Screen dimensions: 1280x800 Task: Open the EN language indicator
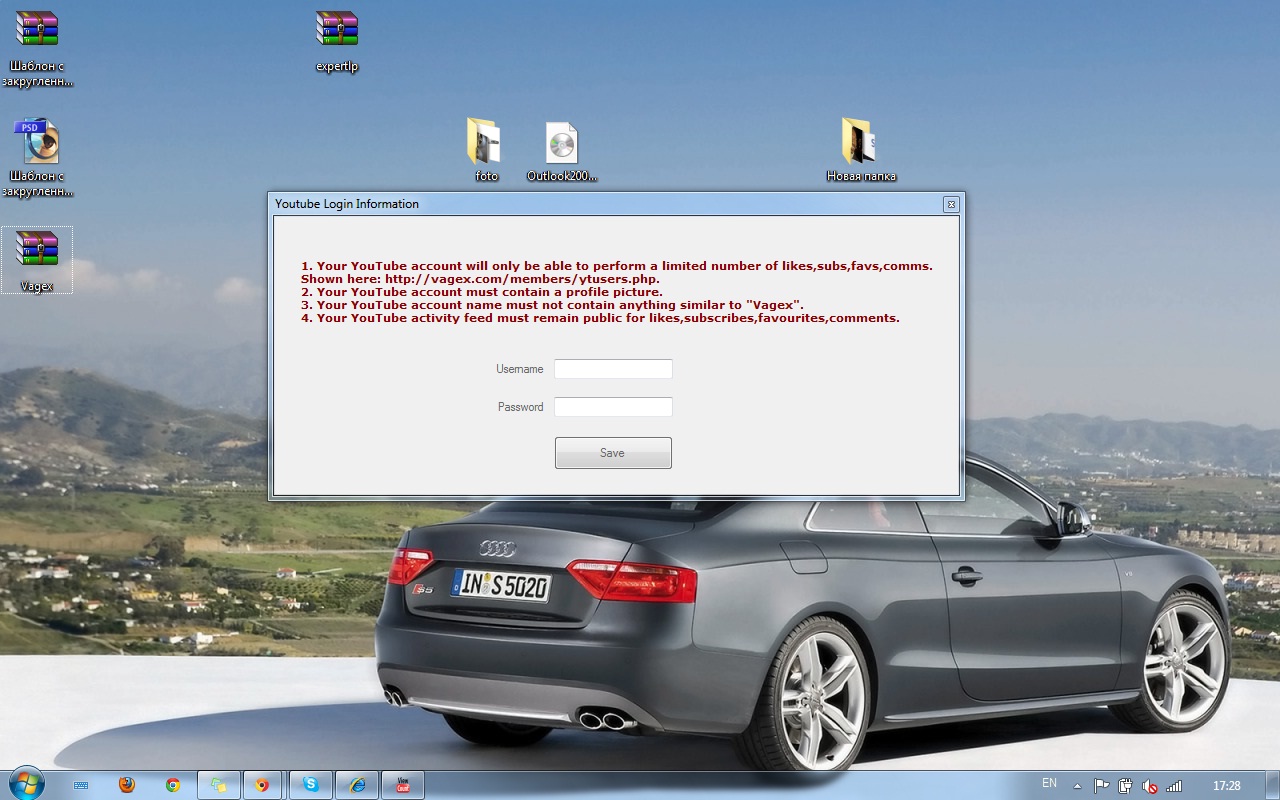coord(1049,783)
